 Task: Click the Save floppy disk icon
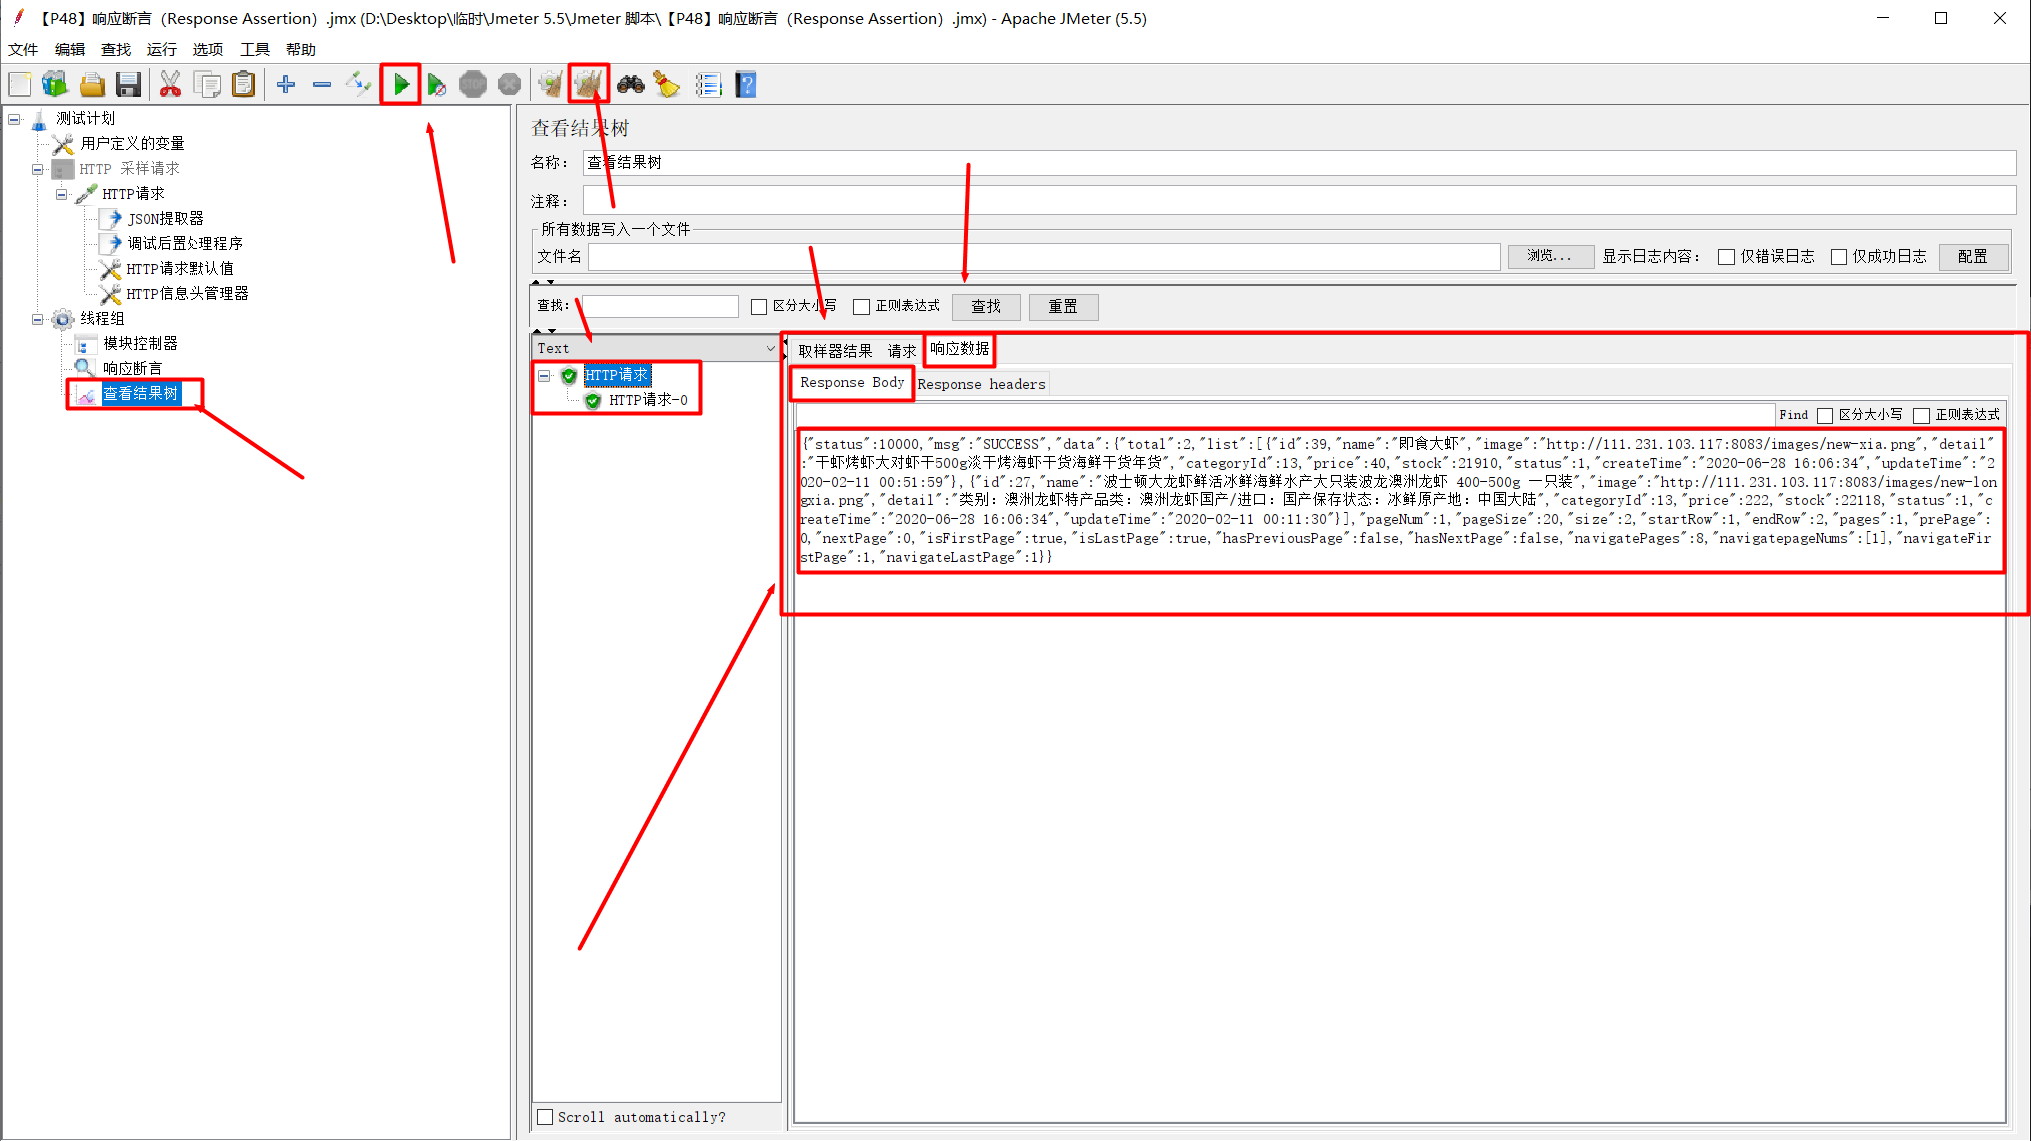click(128, 85)
